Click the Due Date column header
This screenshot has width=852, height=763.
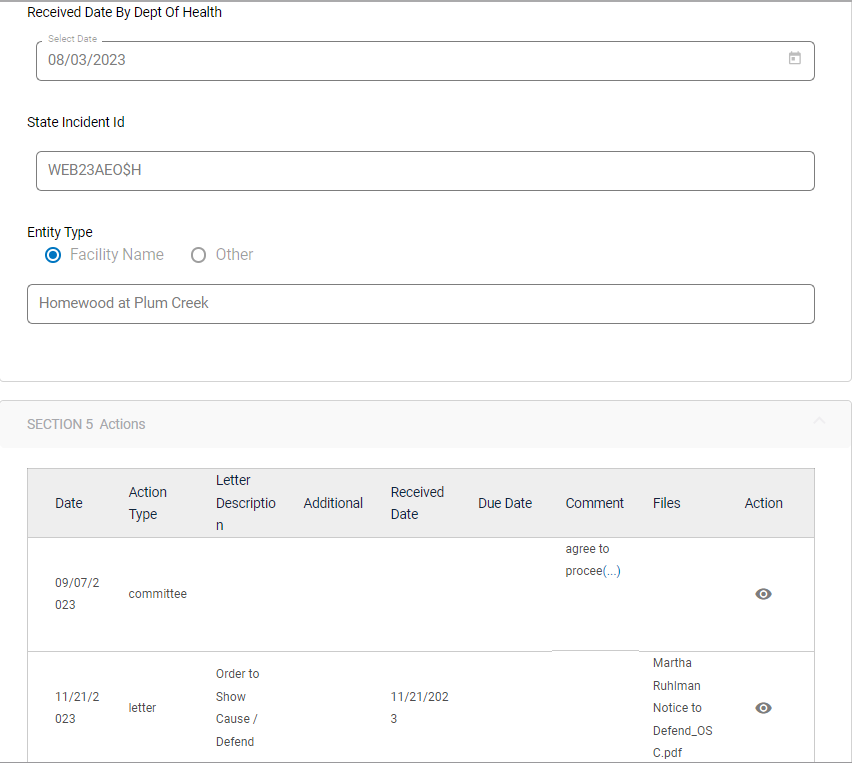coord(505,503)
